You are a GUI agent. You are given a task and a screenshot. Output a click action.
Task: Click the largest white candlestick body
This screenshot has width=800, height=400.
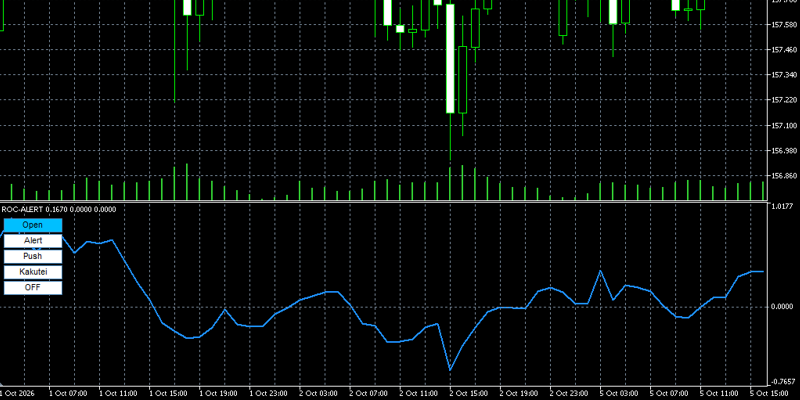click(x=450, y=58)
